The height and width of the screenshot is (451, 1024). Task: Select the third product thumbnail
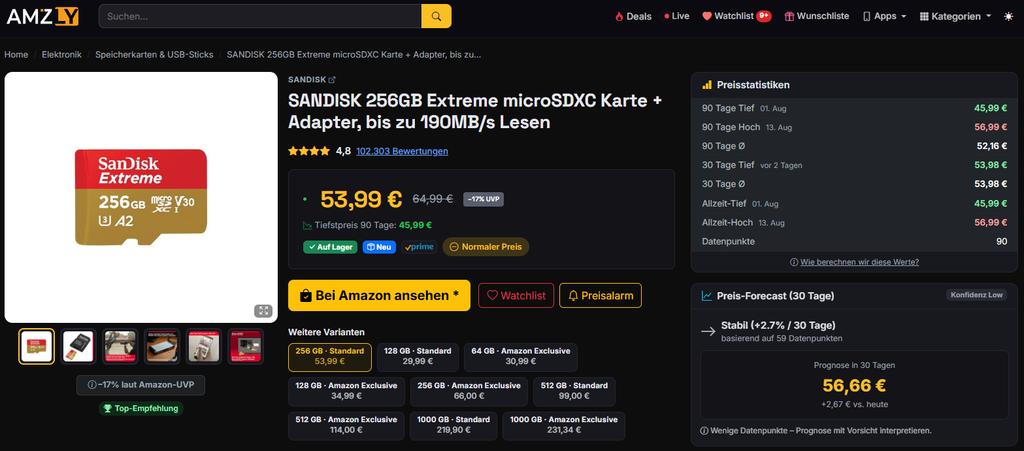coord(120,346)
